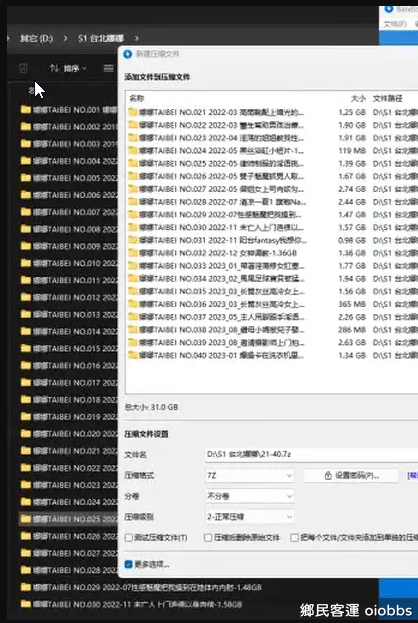Click the 总大小: 31.0 GB text
The image size is (418, 623).
pos(151,407)
